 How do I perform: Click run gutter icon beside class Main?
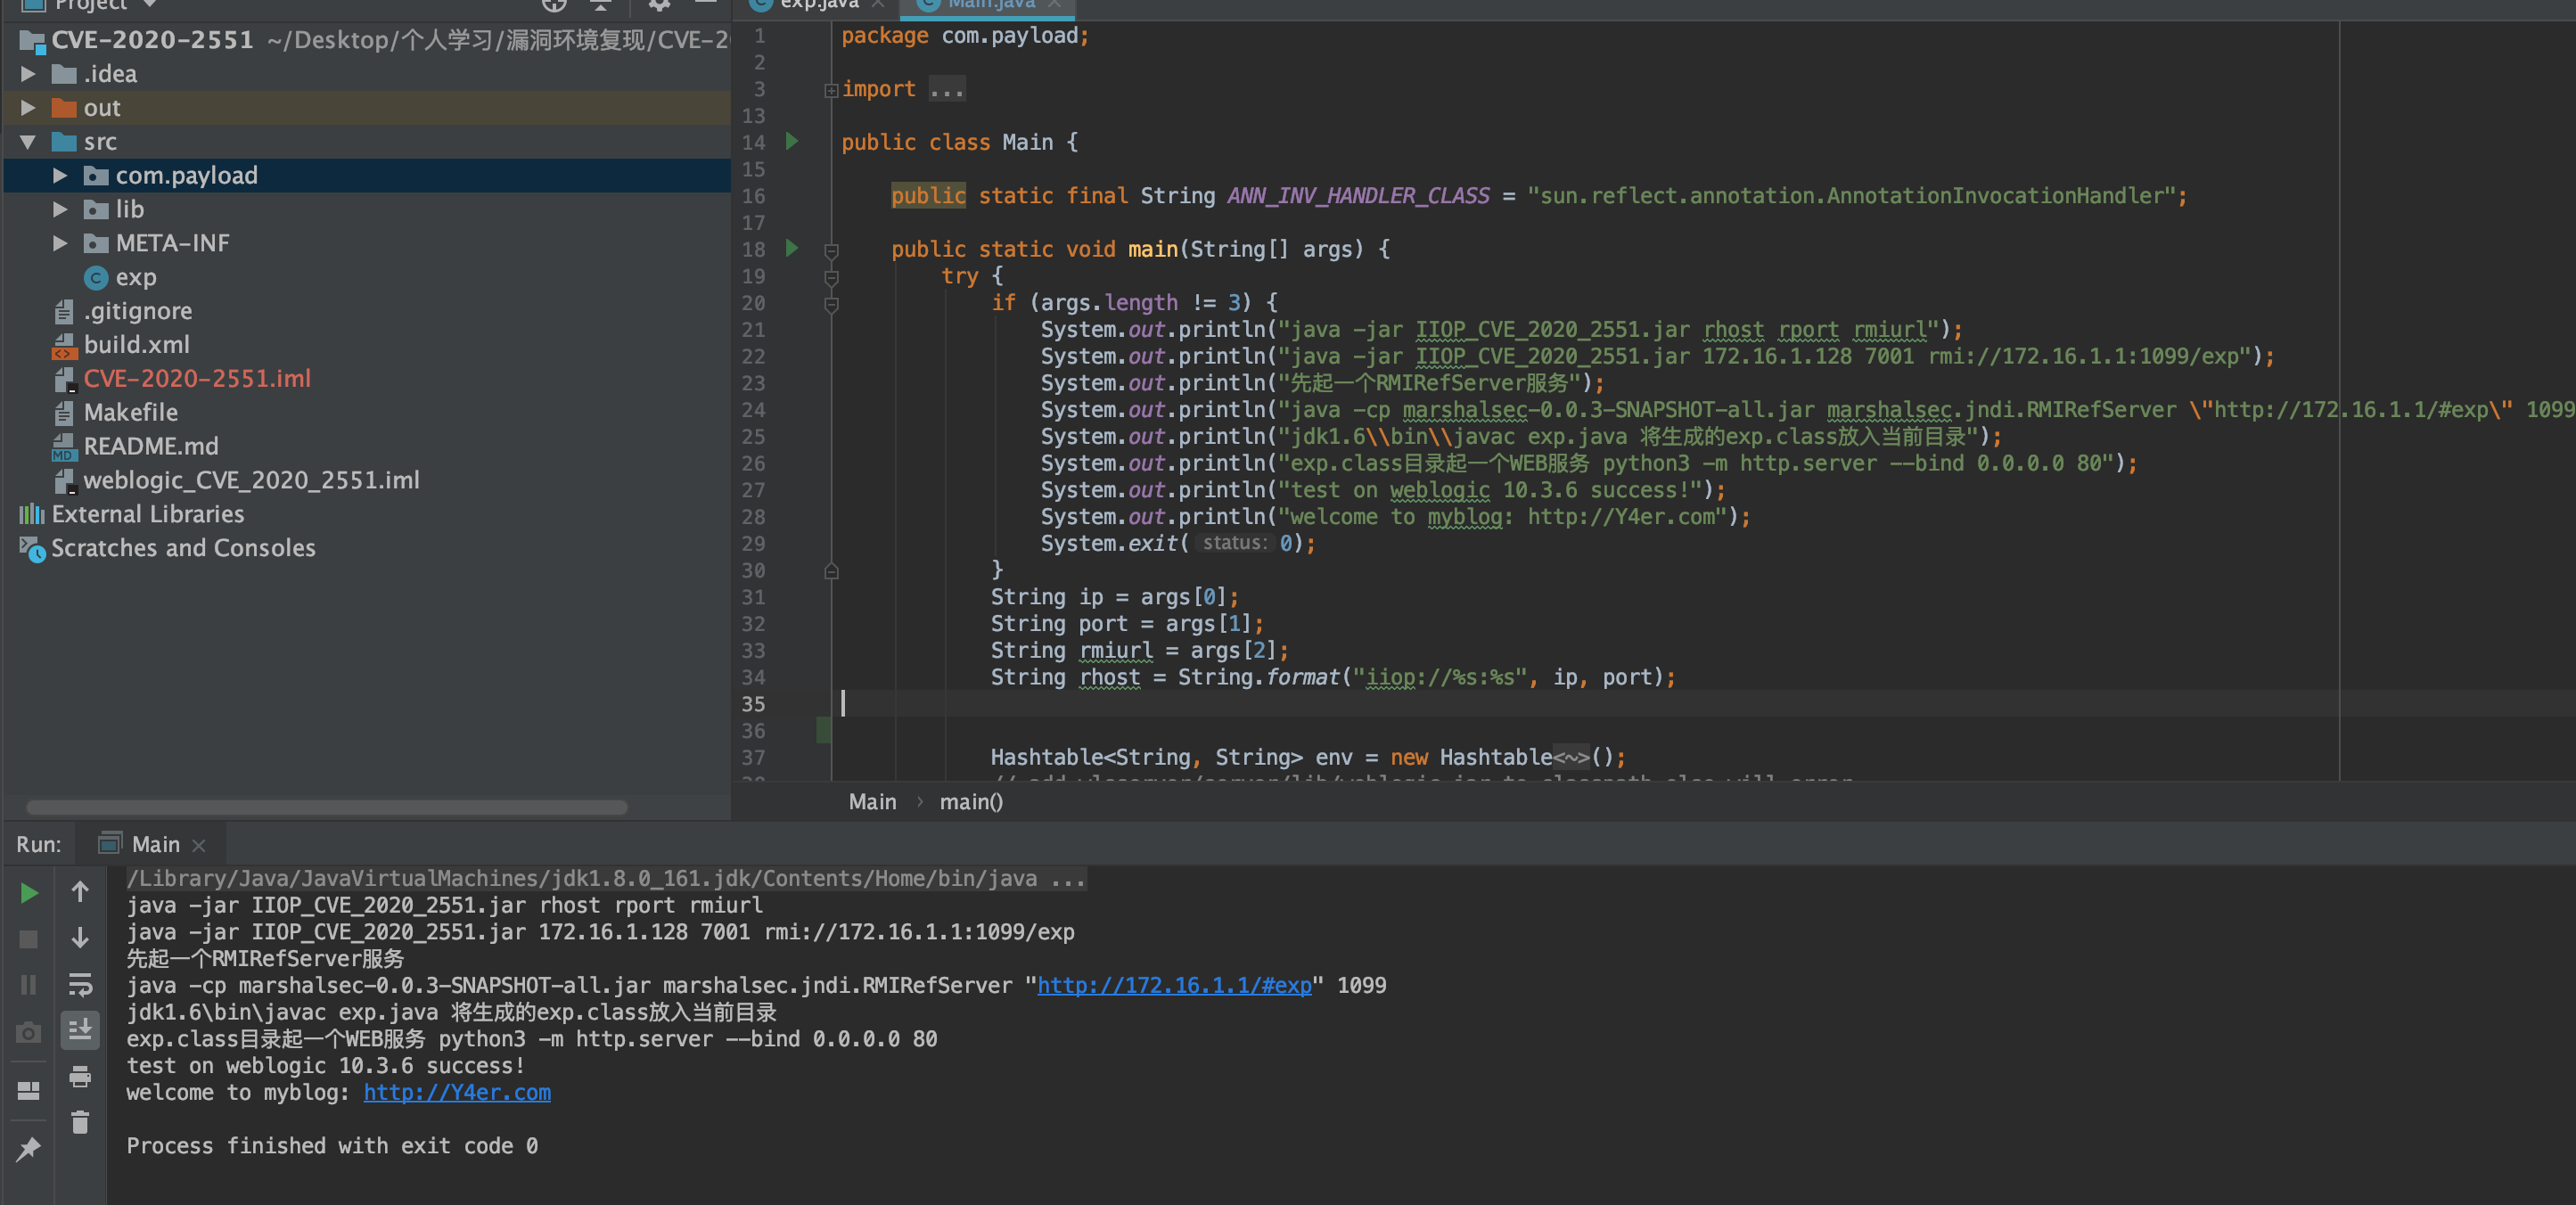(x=792, y=142)
